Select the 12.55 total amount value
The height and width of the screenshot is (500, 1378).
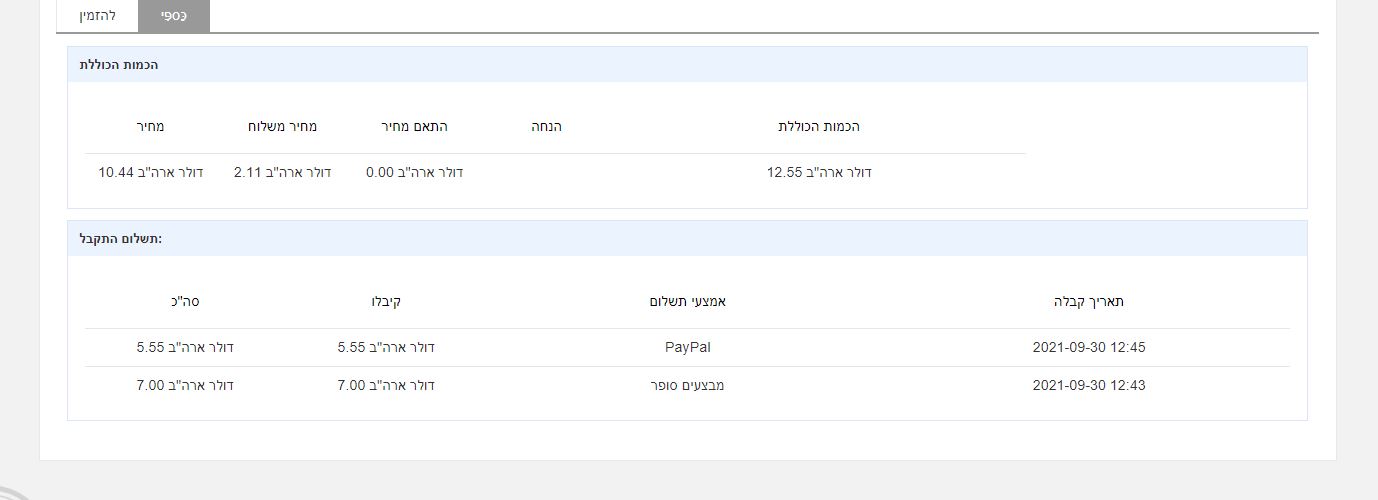tap(819, 173)
